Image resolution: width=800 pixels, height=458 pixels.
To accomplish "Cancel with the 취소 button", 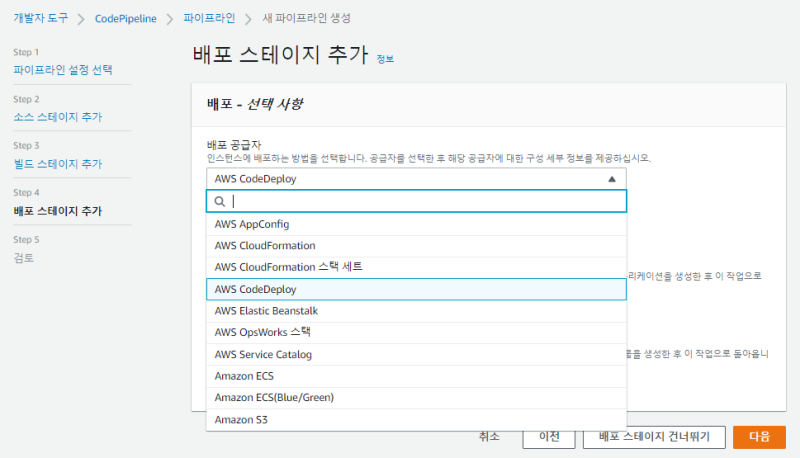I will (489, 437).
